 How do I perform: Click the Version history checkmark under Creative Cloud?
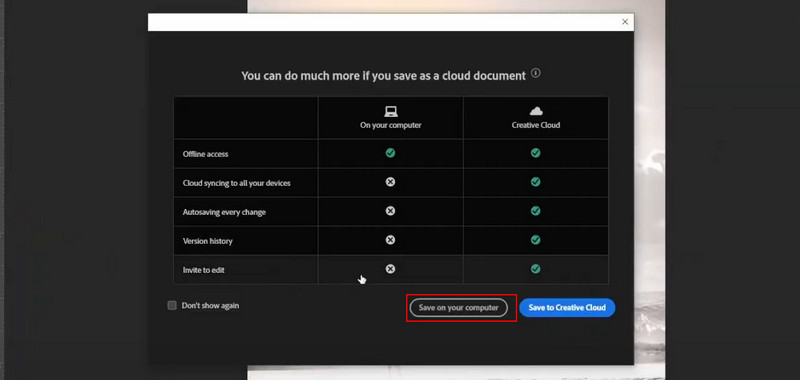535,240
